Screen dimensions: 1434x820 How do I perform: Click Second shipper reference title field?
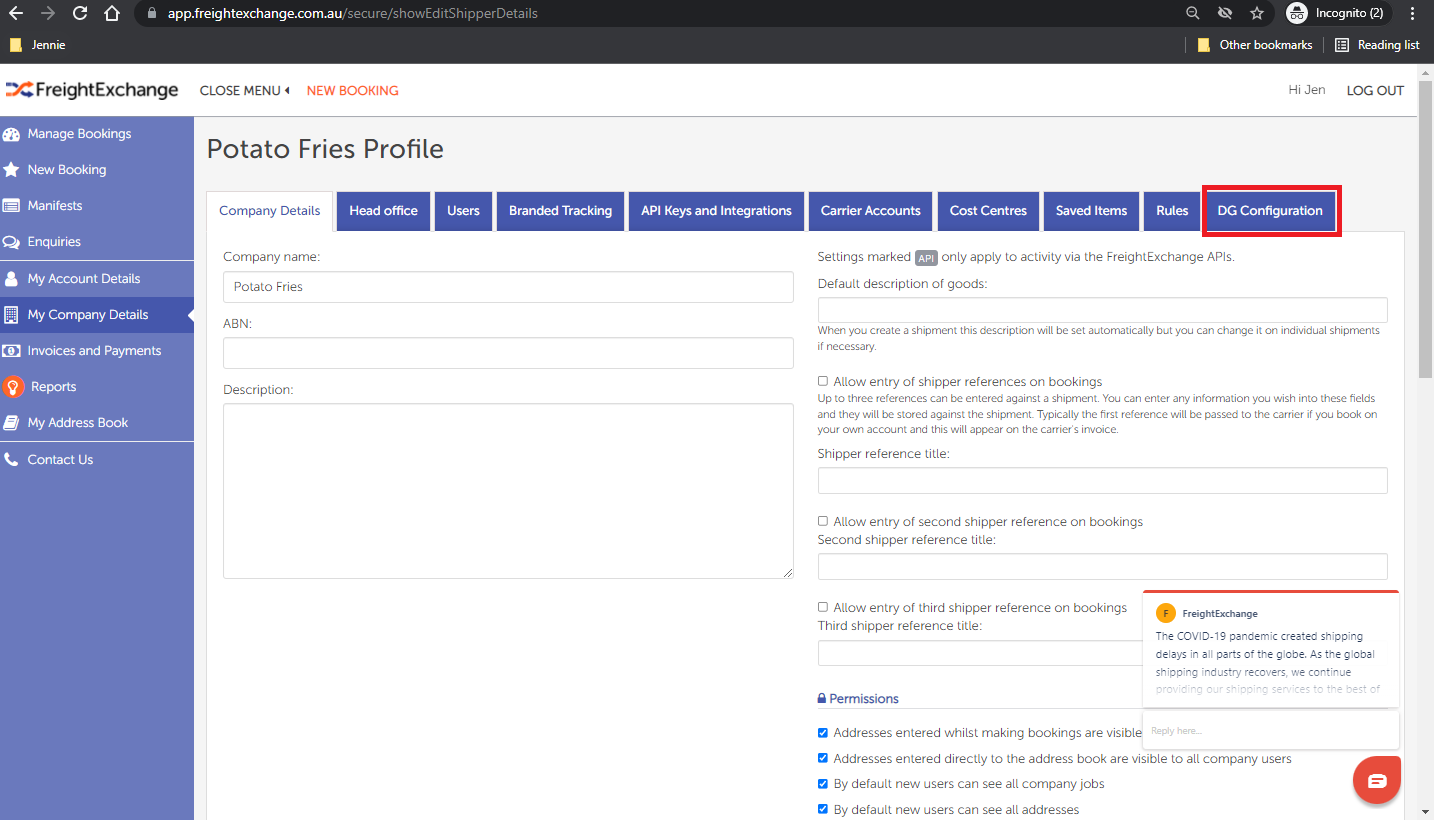tap(1103, 566)
